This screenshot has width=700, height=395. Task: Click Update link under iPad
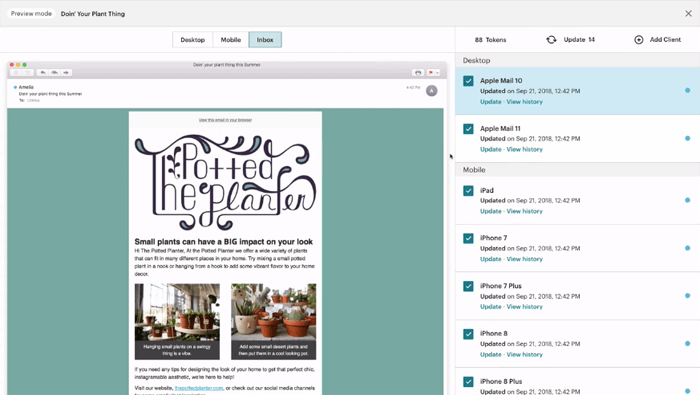pyautogui.click(x=491, y=211)
